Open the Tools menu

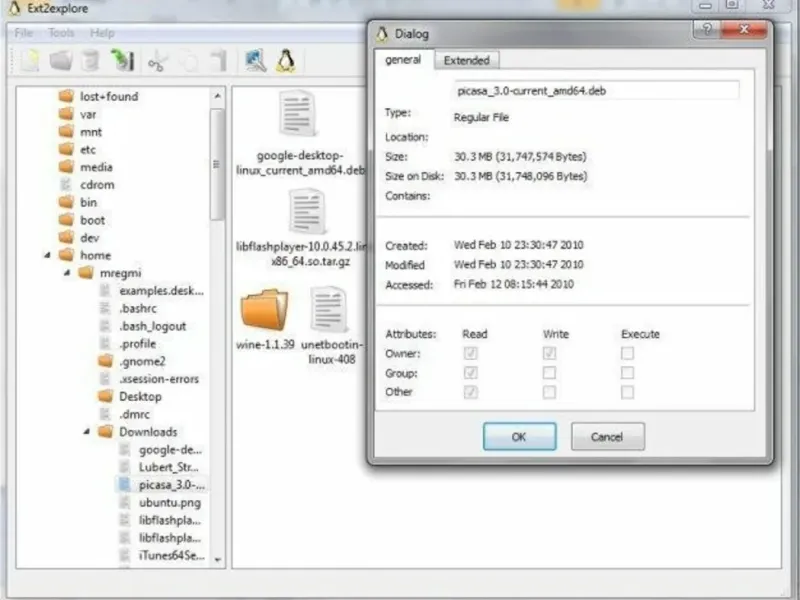(x=61, y=33)
